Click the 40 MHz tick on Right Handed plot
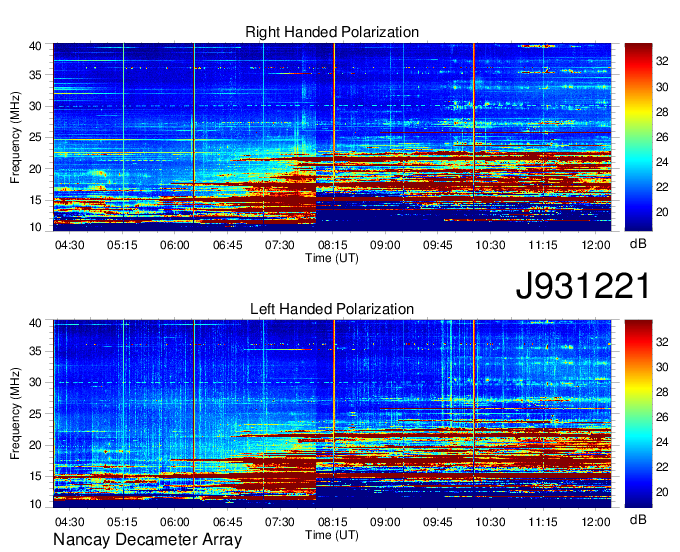The image size is (680, 552). tap(35, 46)
